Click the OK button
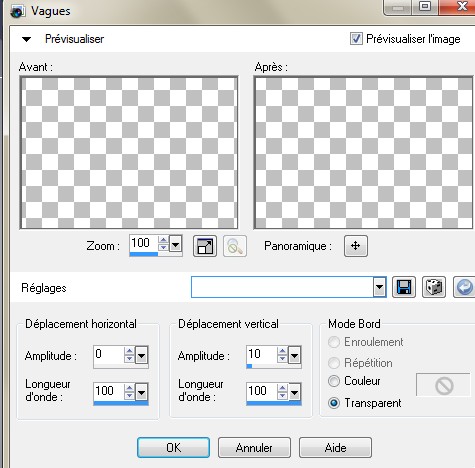The image size is (475, 468). tap(173, 448)
